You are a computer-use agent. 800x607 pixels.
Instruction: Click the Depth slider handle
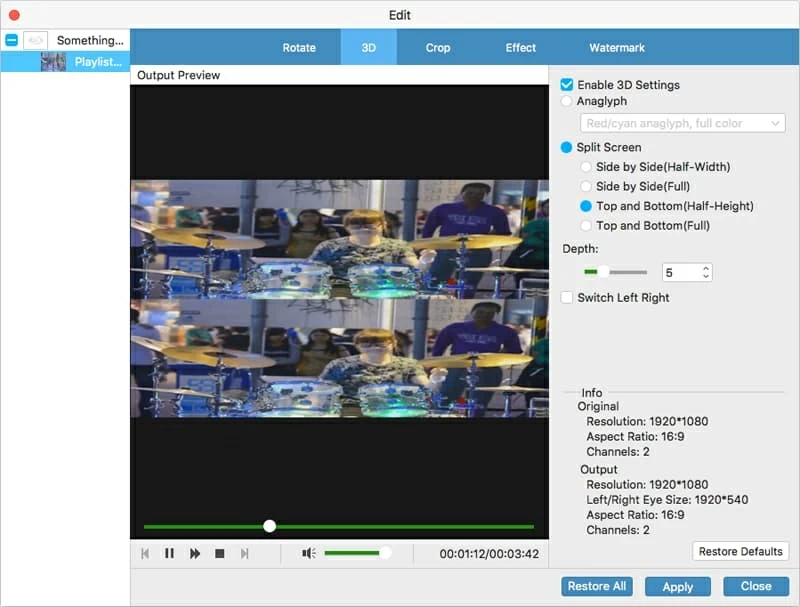[603, 271]
